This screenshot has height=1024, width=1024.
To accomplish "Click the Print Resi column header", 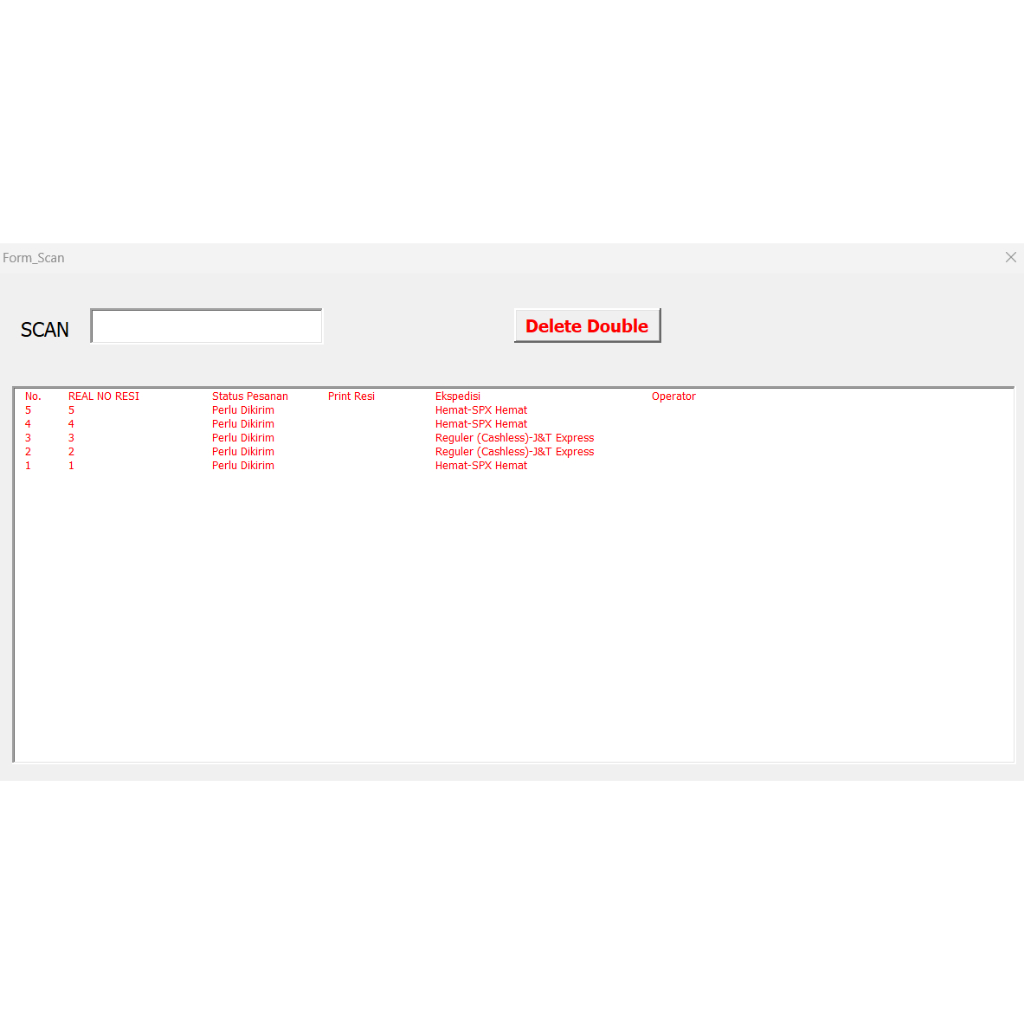I will click(x=351, y=395).
